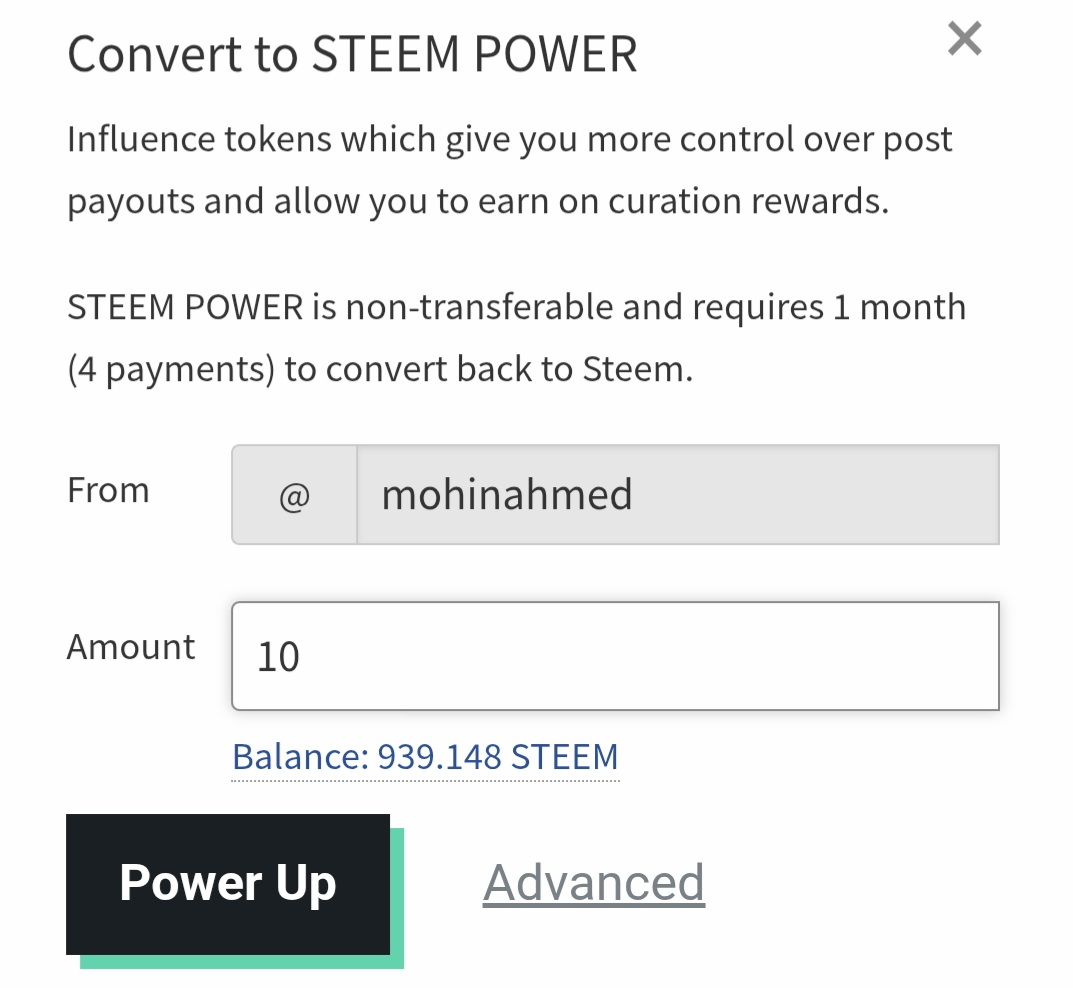1073x988 pixels.
Task: Click the From label
Action: pos(108,491)
